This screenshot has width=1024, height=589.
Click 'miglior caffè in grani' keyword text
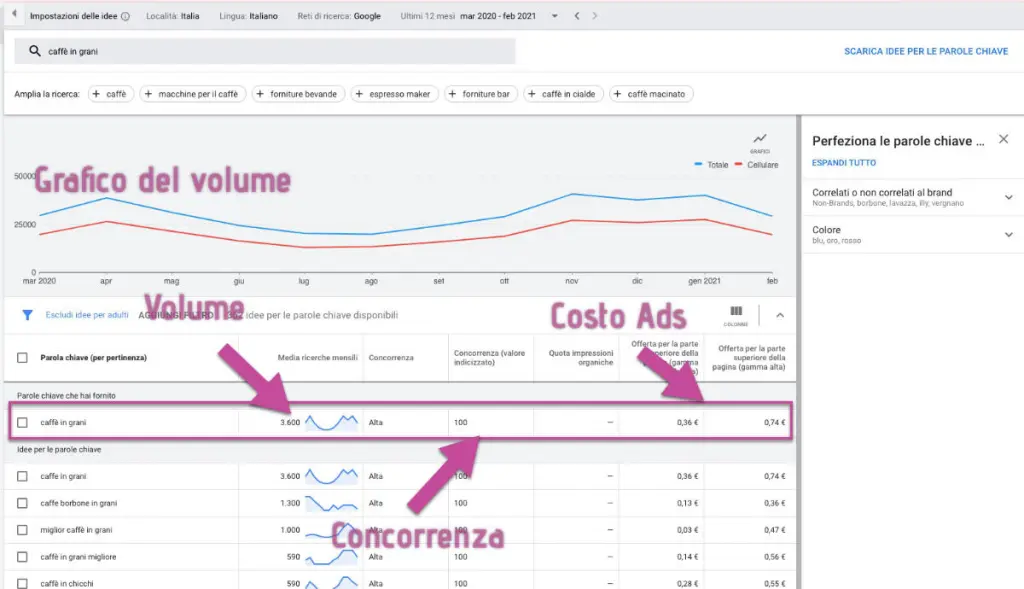(76, 530)
